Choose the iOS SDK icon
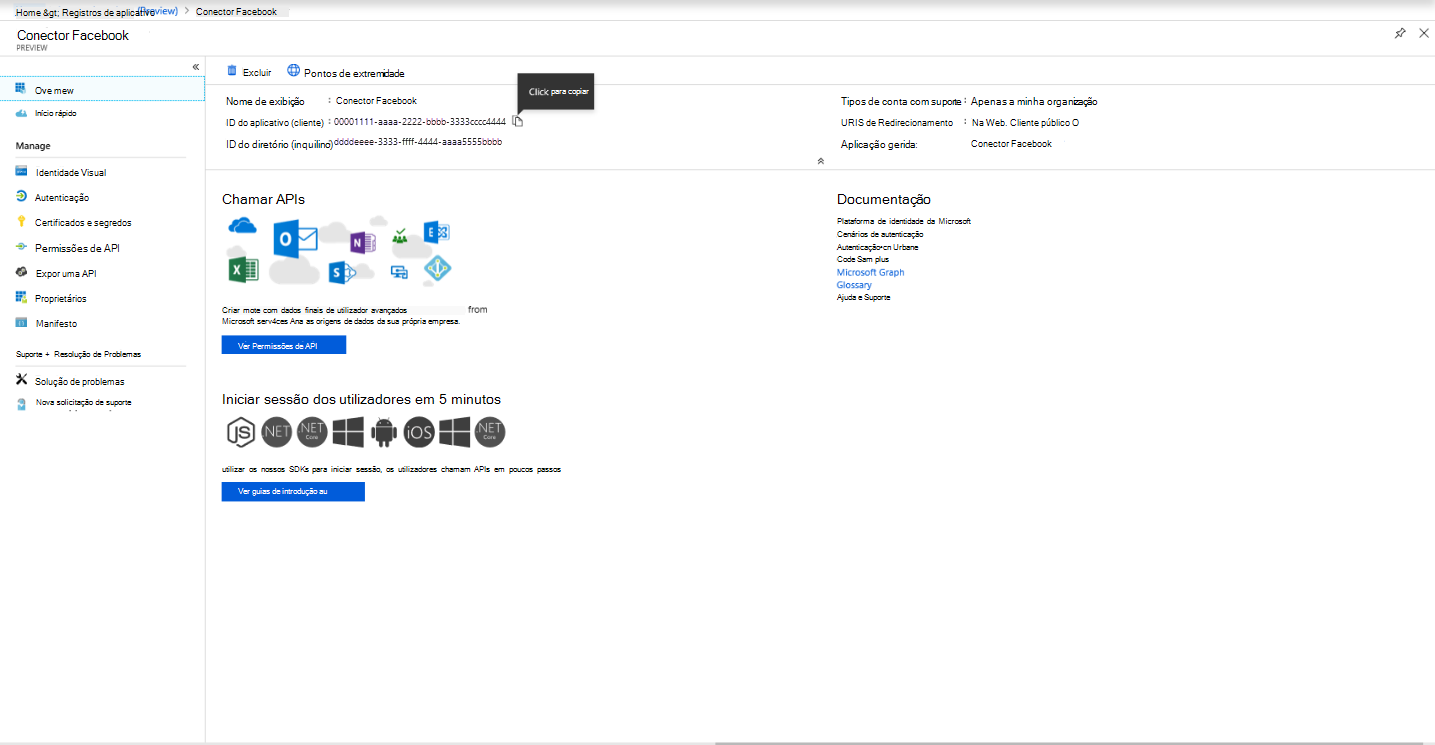1435x745 pixels. coord(419,432)
